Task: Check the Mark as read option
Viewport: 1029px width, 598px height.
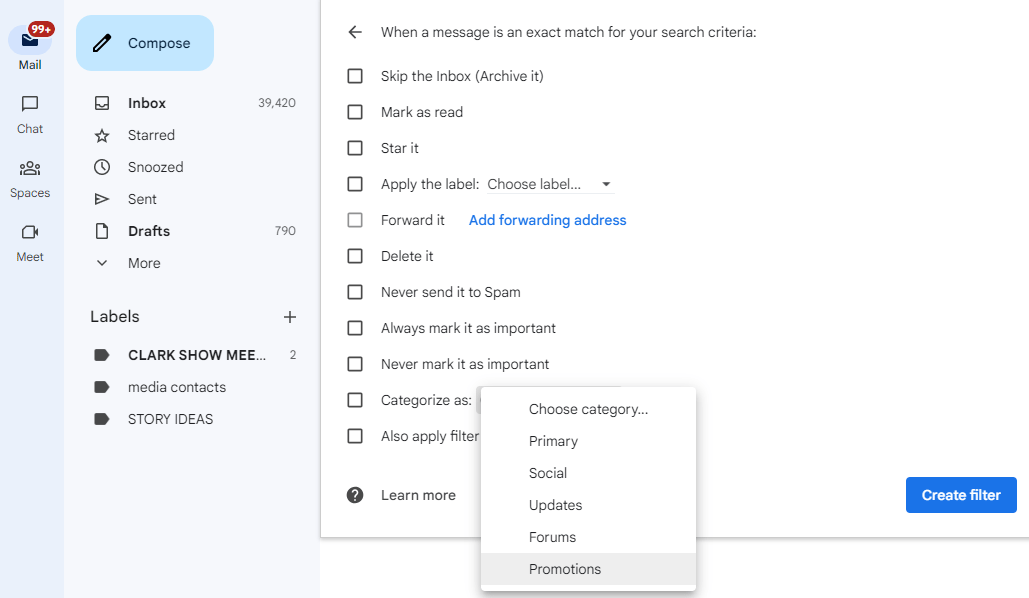Action: tap(355, 112)
